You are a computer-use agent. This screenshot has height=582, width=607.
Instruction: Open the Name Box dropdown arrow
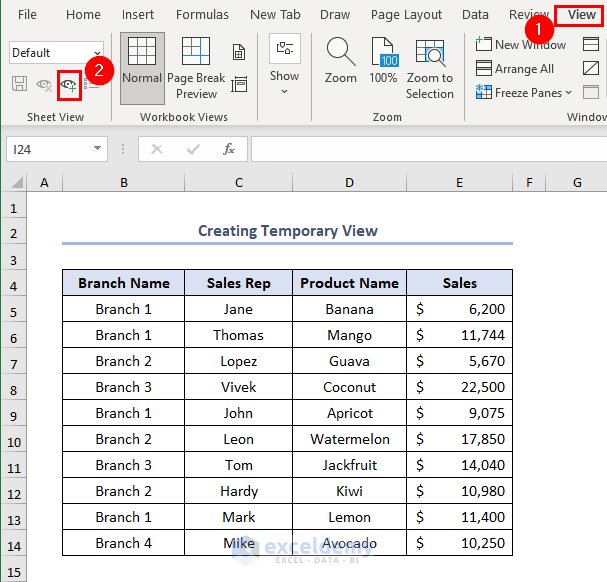(98, 149)
